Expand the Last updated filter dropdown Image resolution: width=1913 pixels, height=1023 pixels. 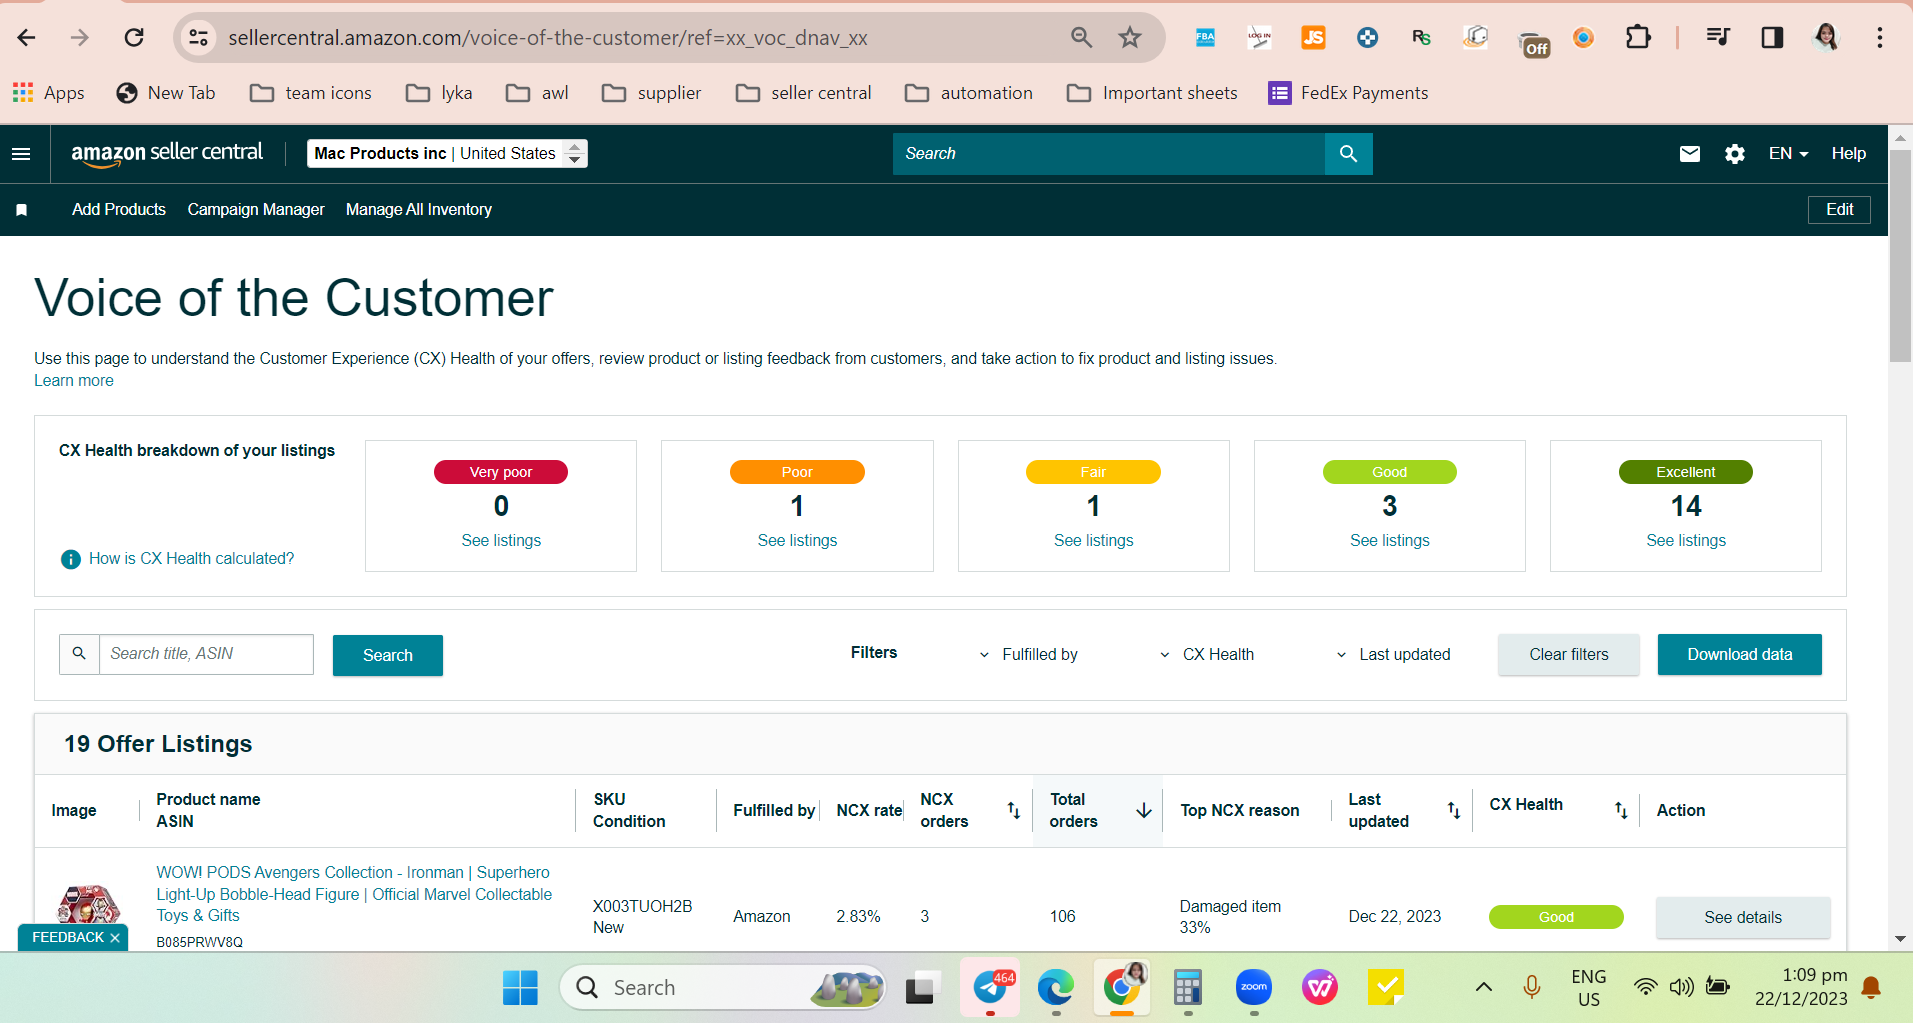(1393, 655)
